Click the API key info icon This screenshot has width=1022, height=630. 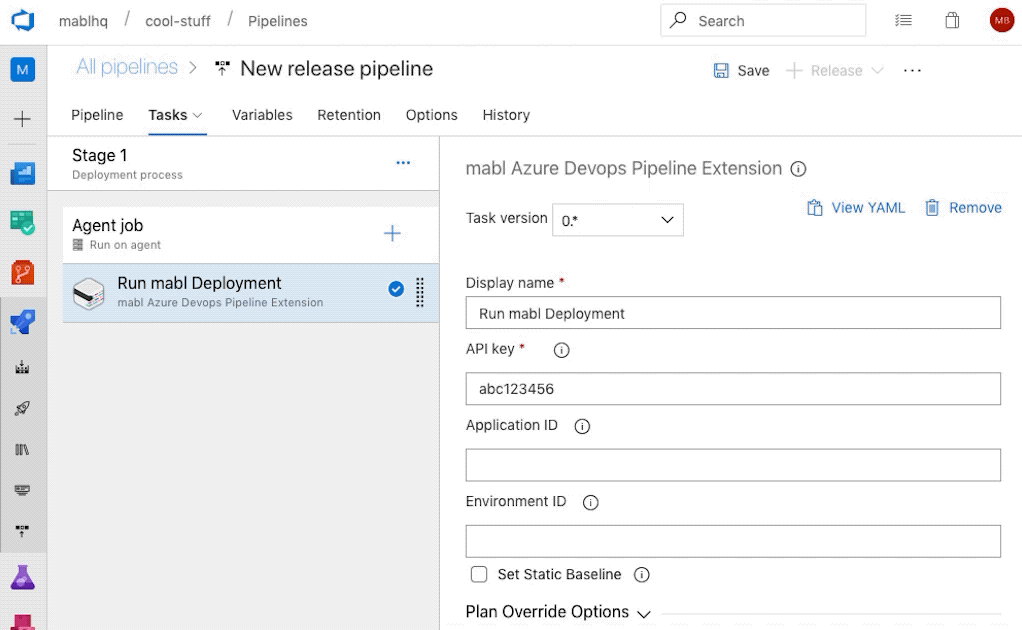[561, 350]
